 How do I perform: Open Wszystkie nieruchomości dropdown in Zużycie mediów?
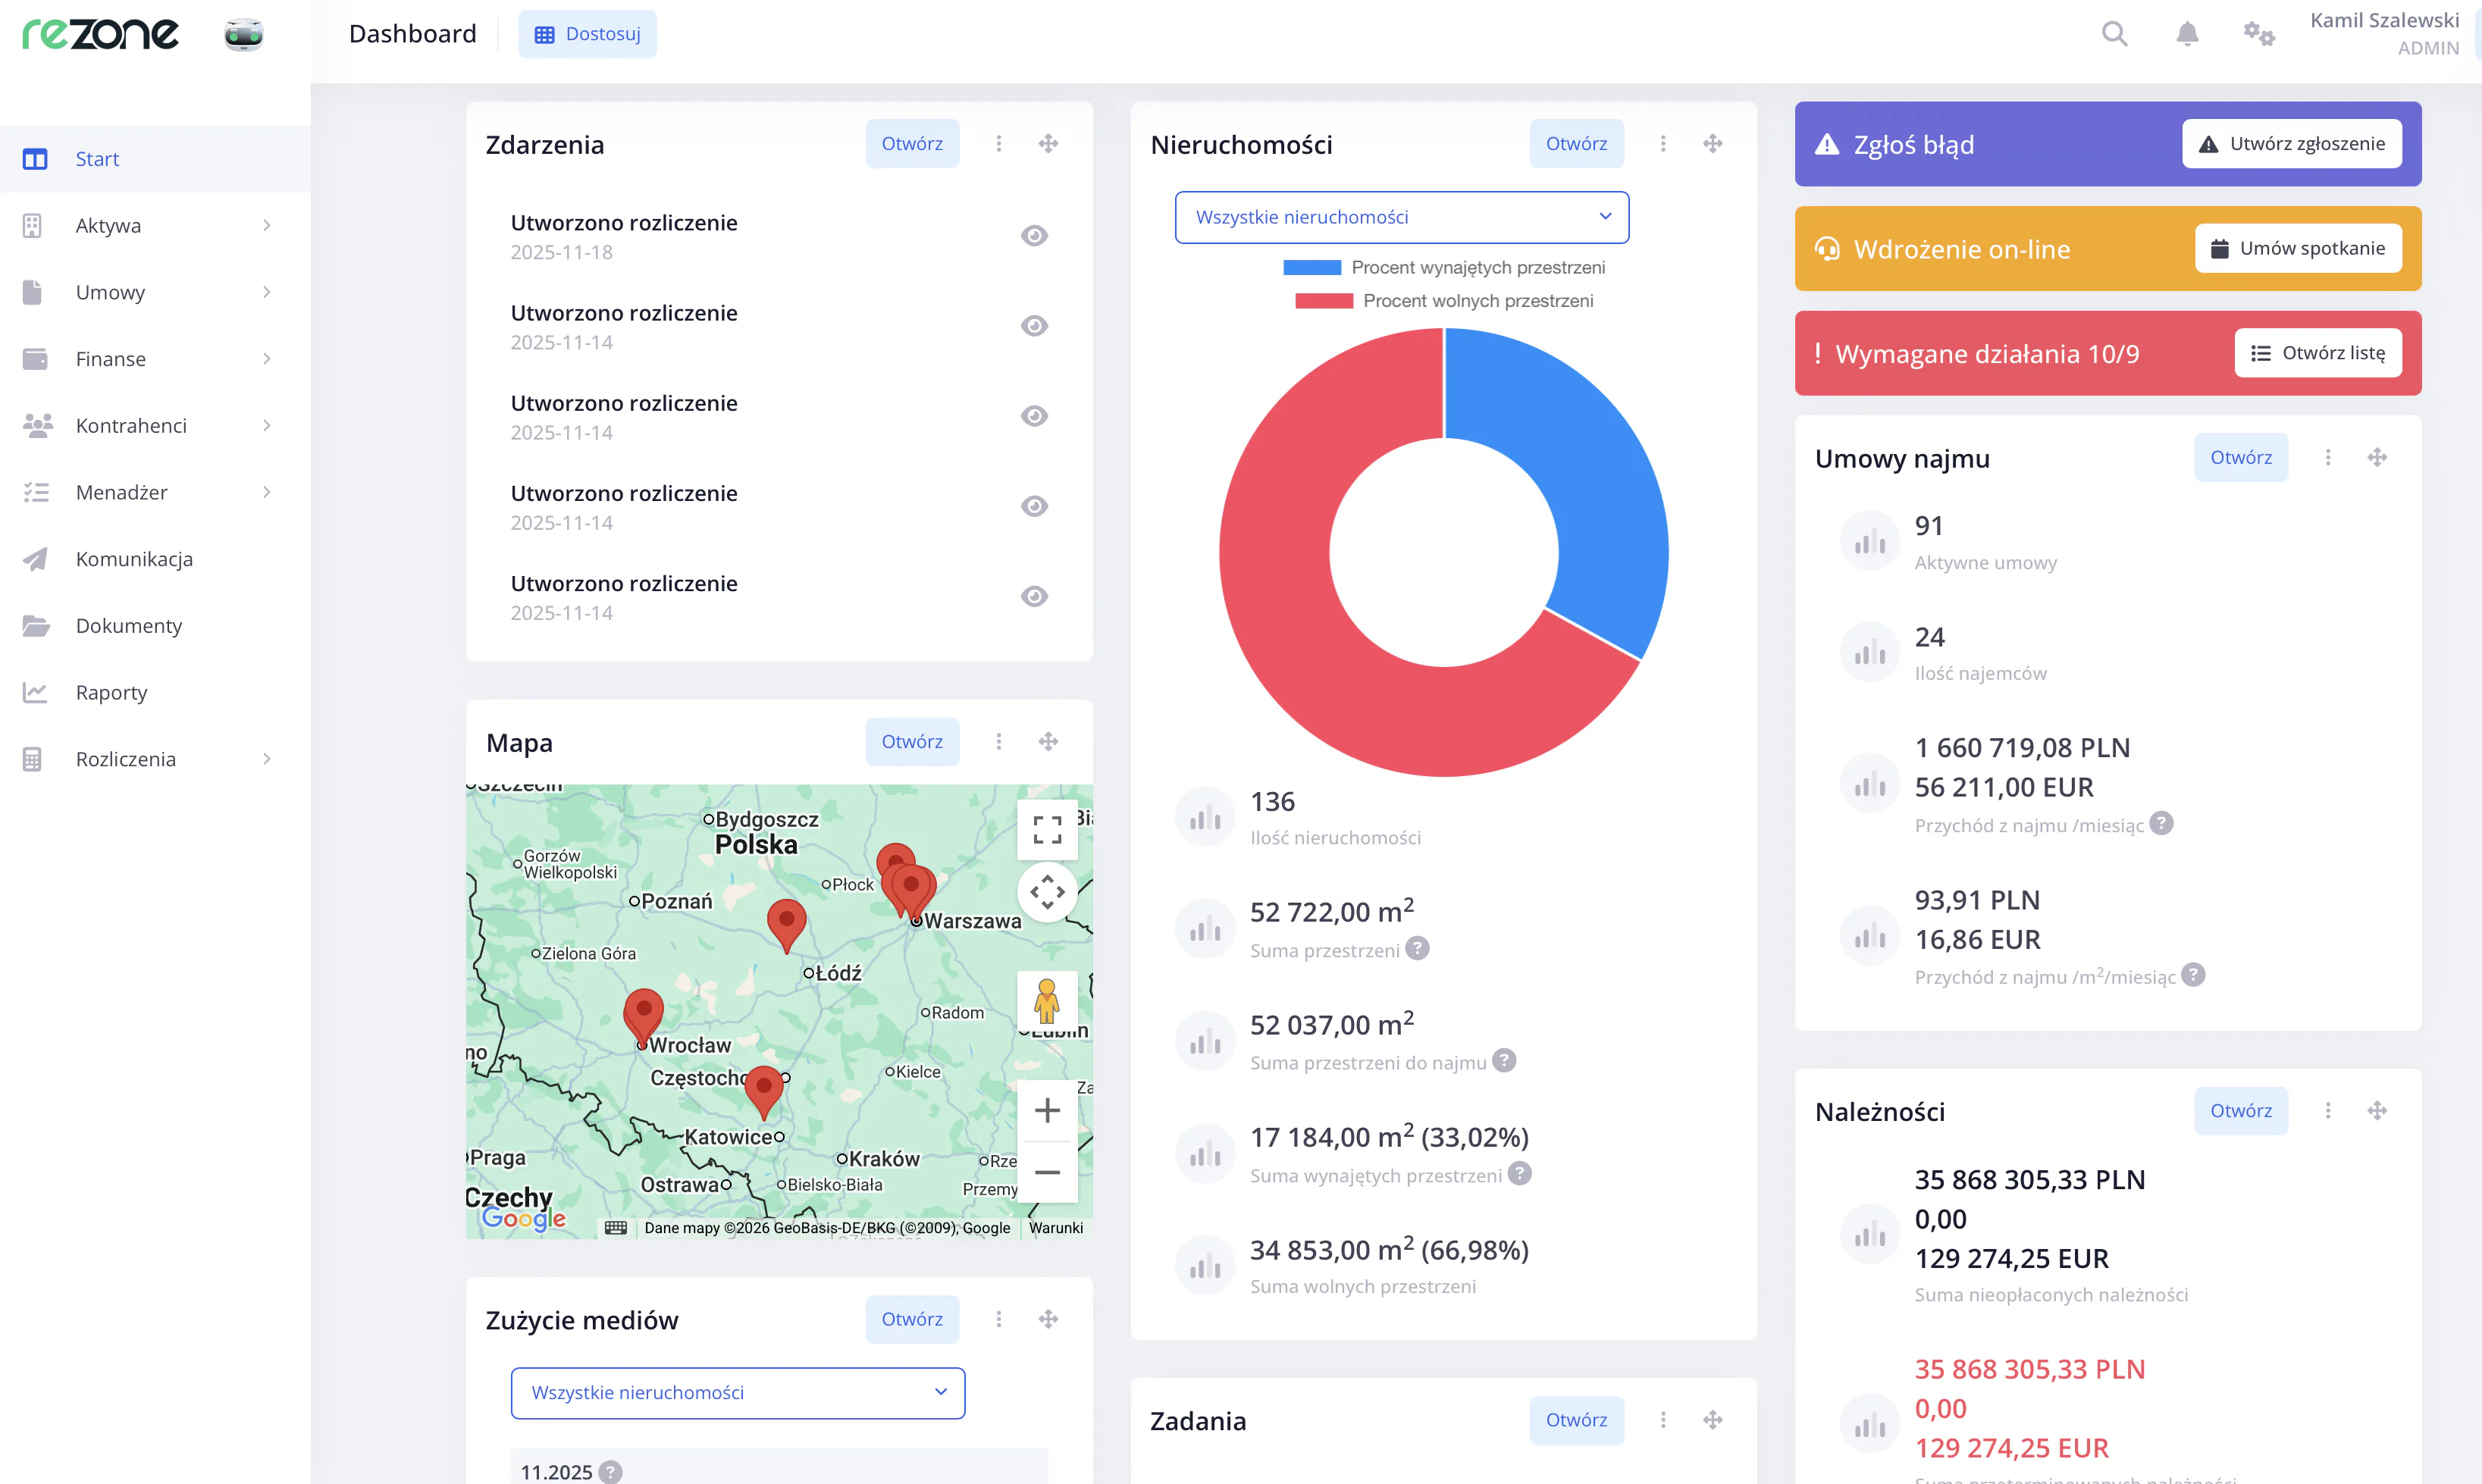737,1393
